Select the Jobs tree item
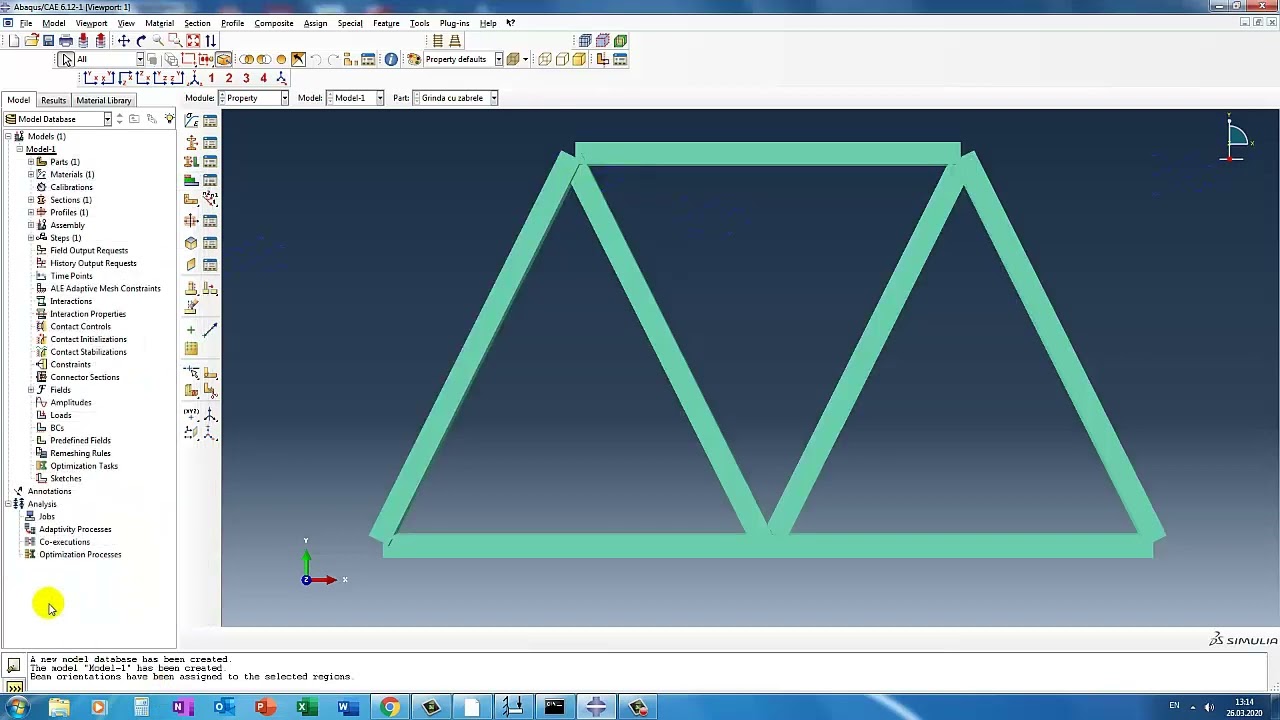The image size is (1280, 720). click(47, 517)
